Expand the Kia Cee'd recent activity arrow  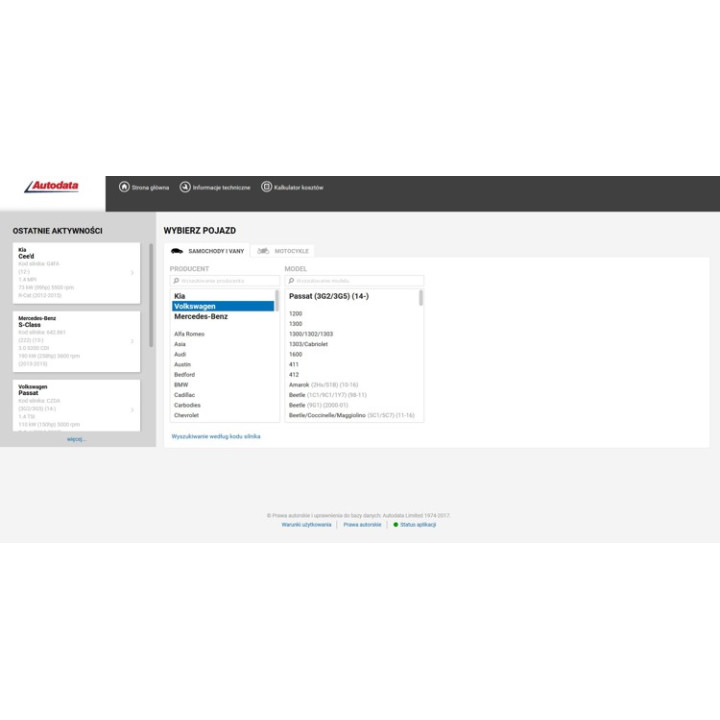pyautogui.click(x=132, y=273)
